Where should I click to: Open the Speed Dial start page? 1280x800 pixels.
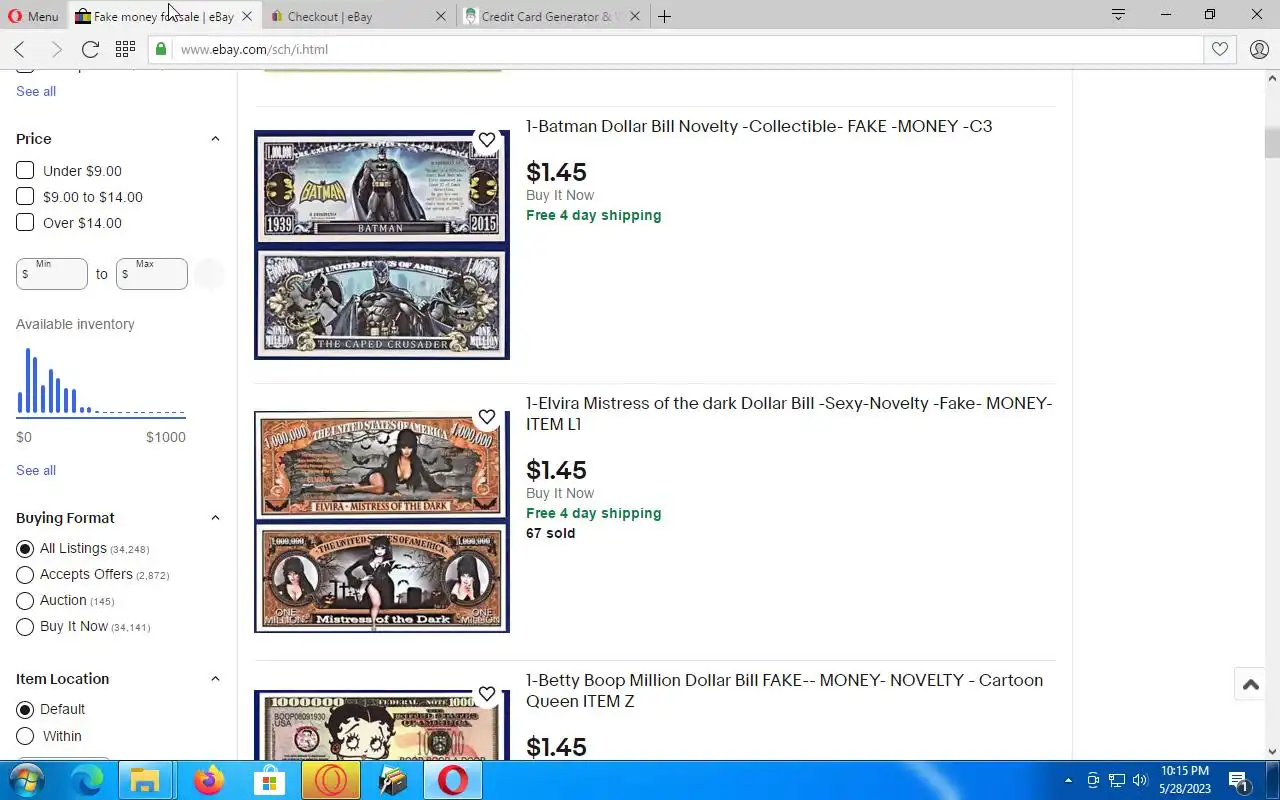pyautogui.click(x=125, y=49)
